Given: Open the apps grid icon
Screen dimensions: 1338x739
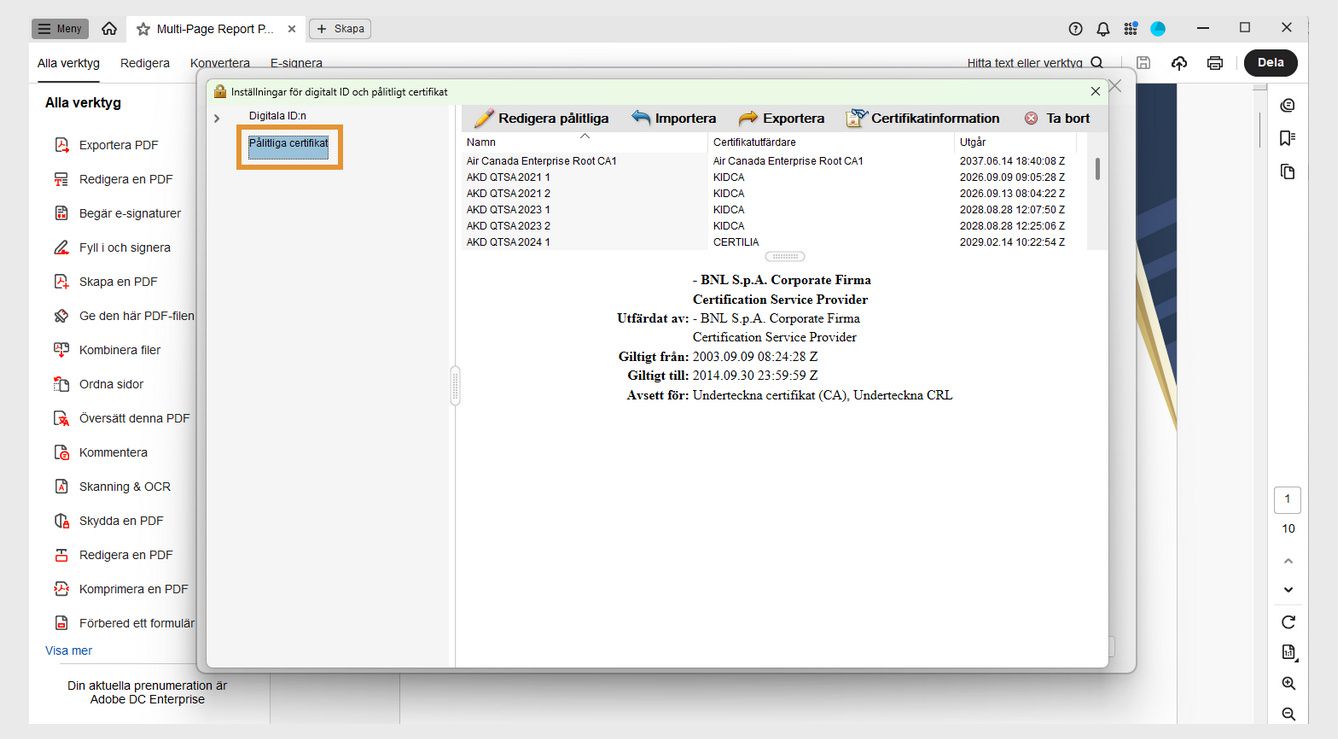Looking at the screenshot, I should [1130, 29].
